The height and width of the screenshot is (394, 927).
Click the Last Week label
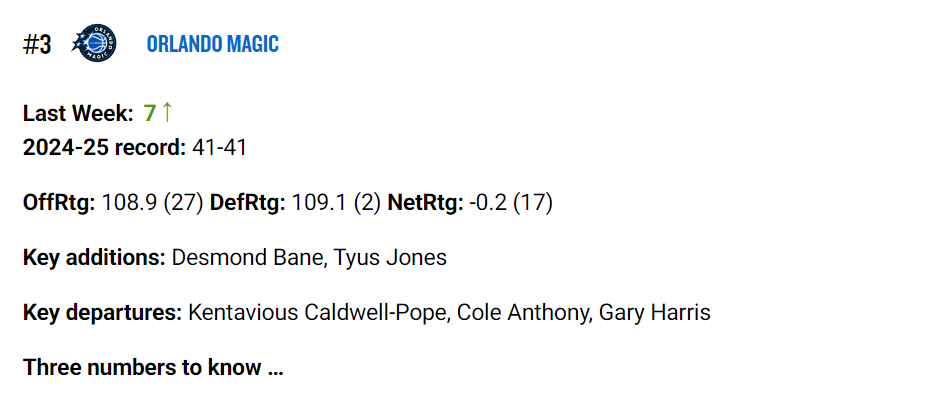[79, 113]
